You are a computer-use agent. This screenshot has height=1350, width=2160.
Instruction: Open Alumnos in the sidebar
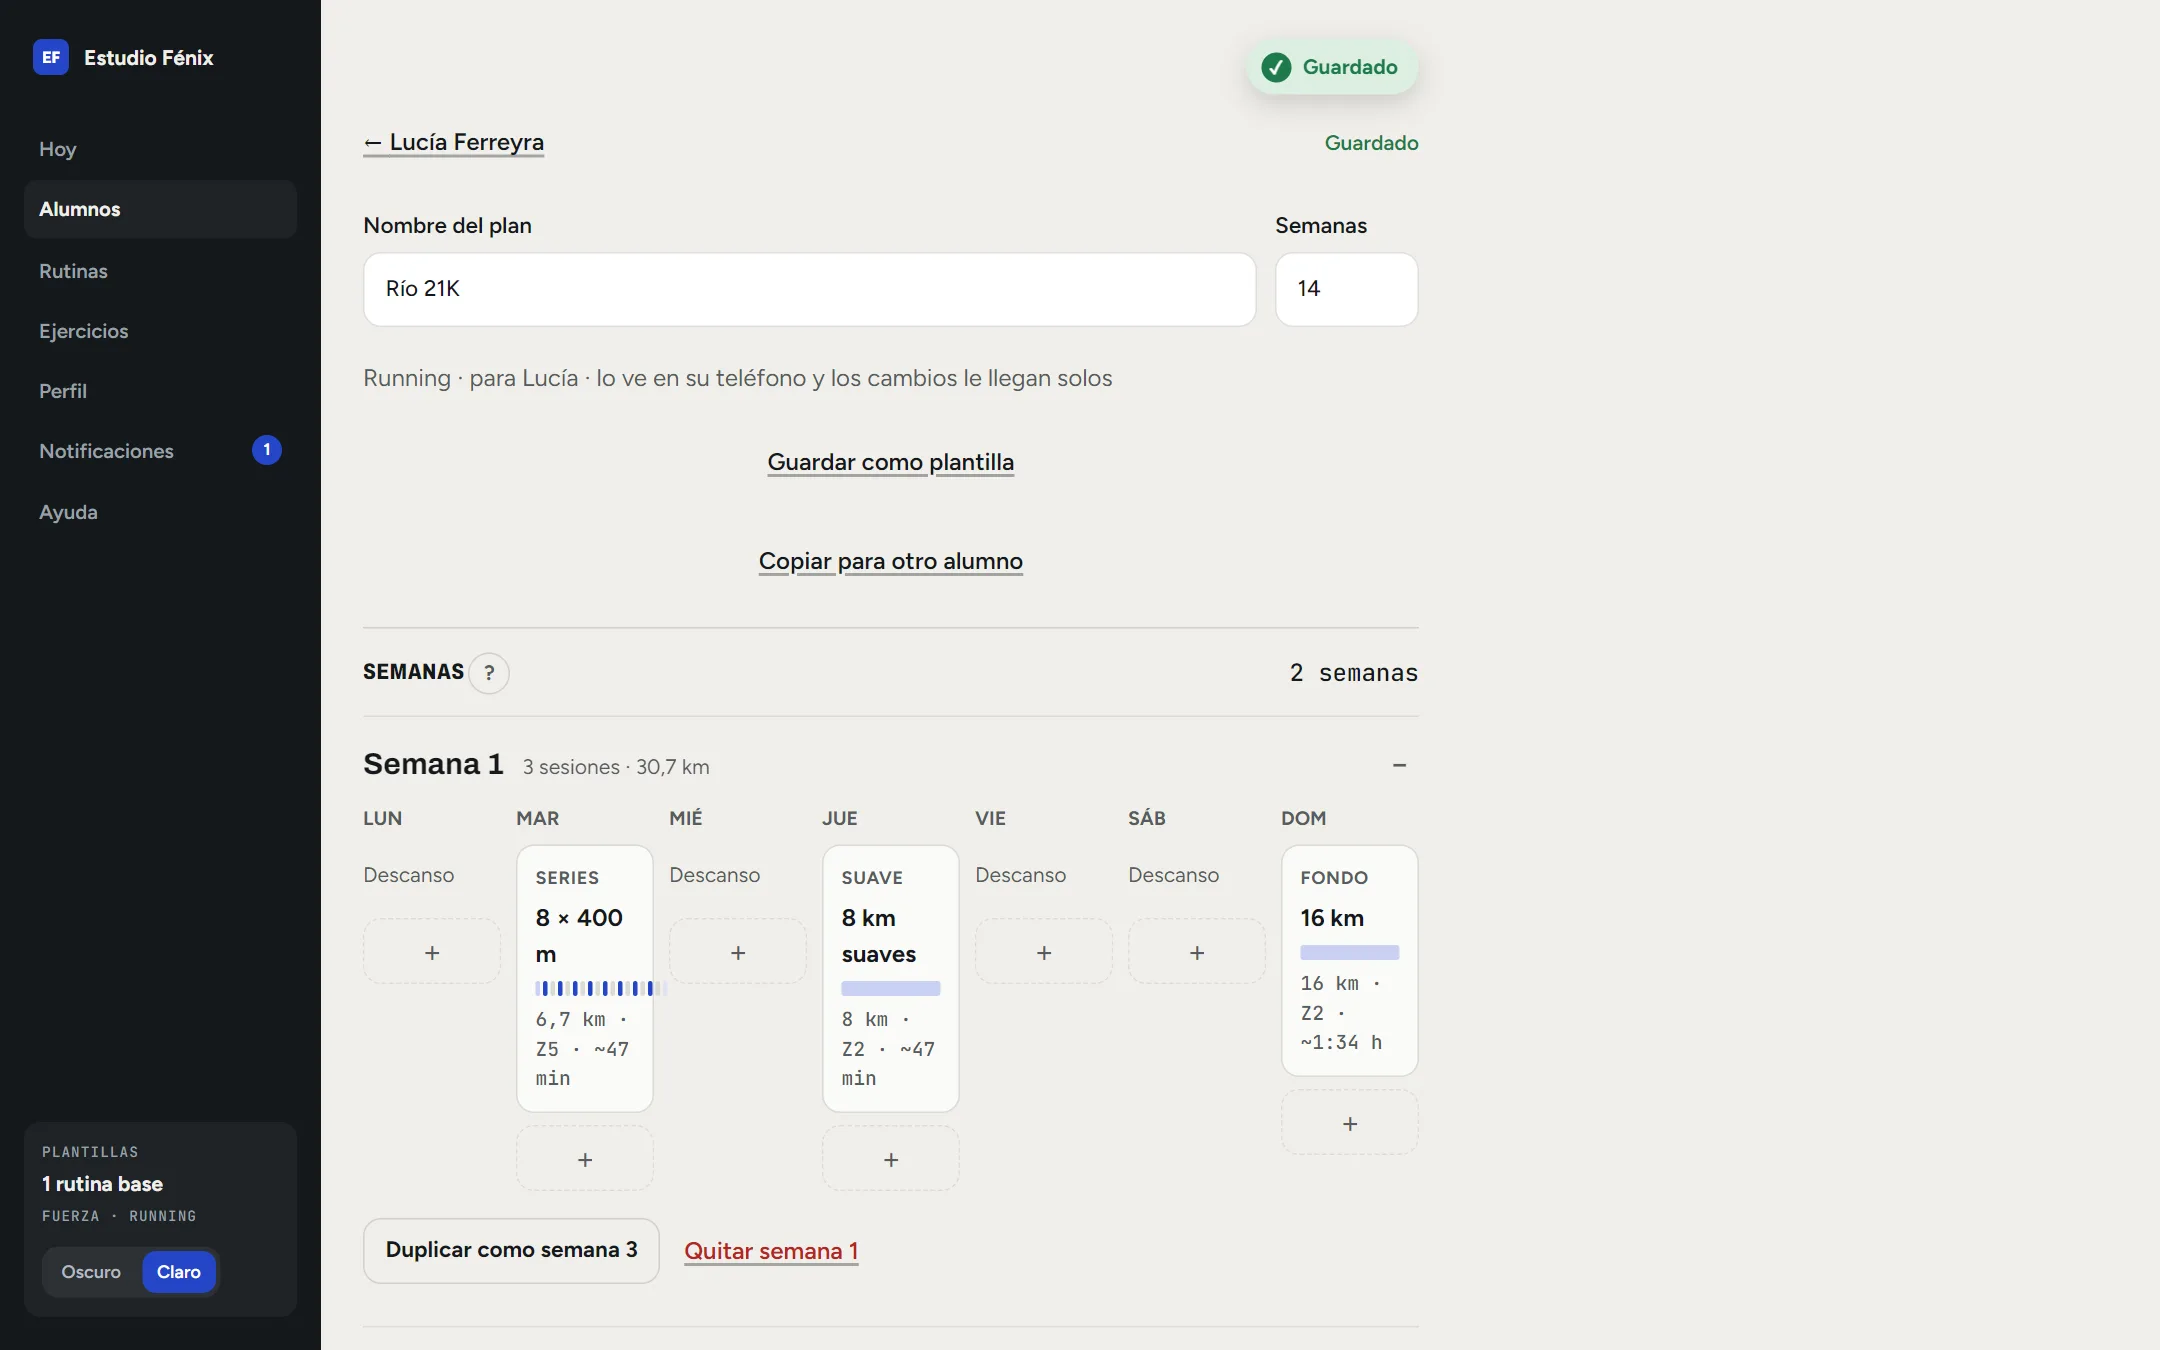click(x=160, y=209)
